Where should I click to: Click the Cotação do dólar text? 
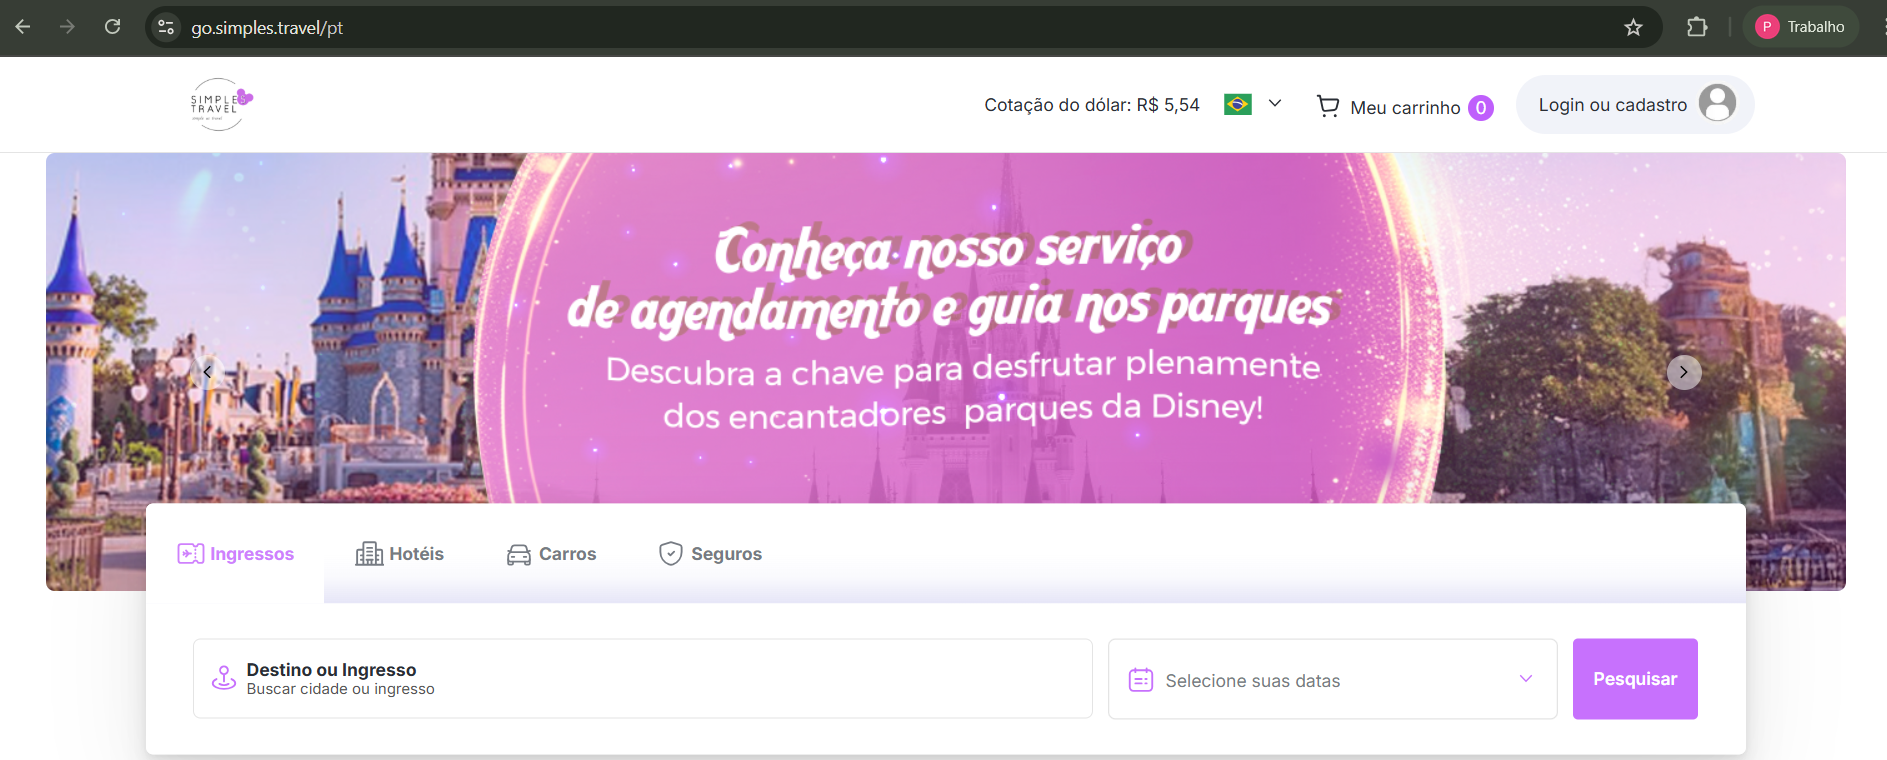point(1092,105)
